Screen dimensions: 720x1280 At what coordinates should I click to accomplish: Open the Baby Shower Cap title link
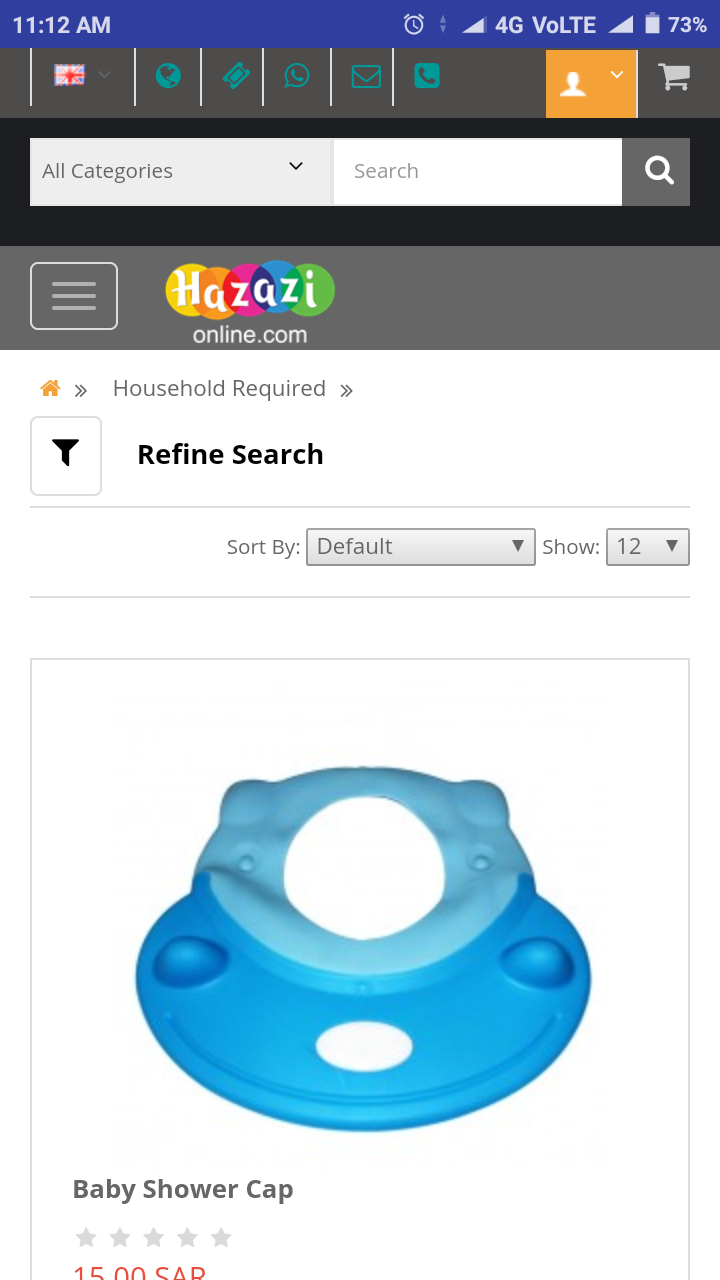(x=183, y=1189)
